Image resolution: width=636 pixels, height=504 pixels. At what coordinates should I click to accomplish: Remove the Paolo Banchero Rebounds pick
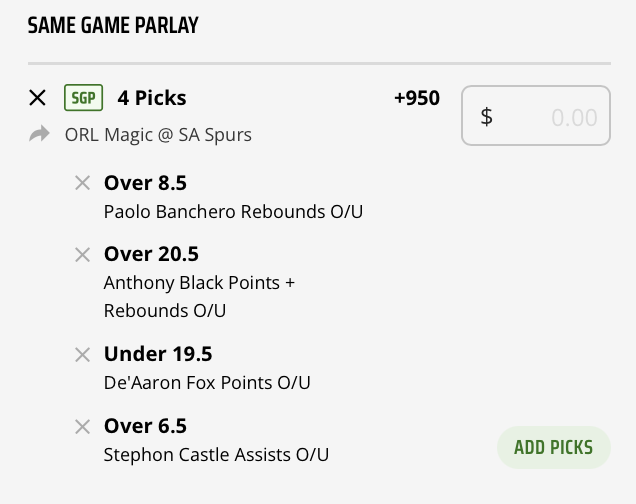point(83,183)
